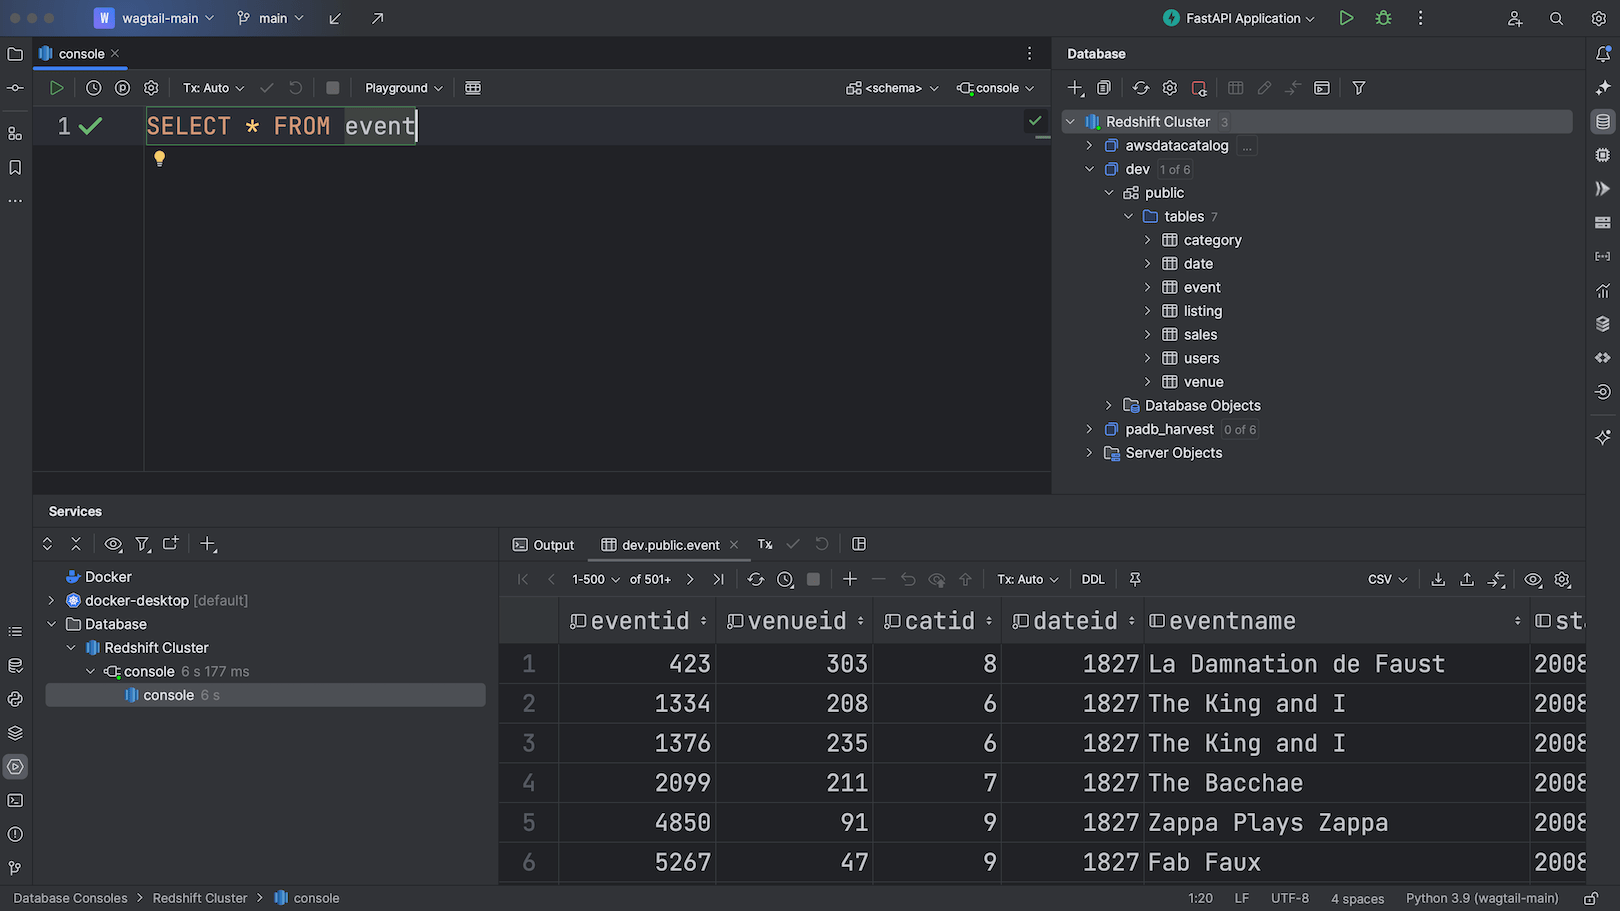Add a new row using the plus icon

[850, 579]
